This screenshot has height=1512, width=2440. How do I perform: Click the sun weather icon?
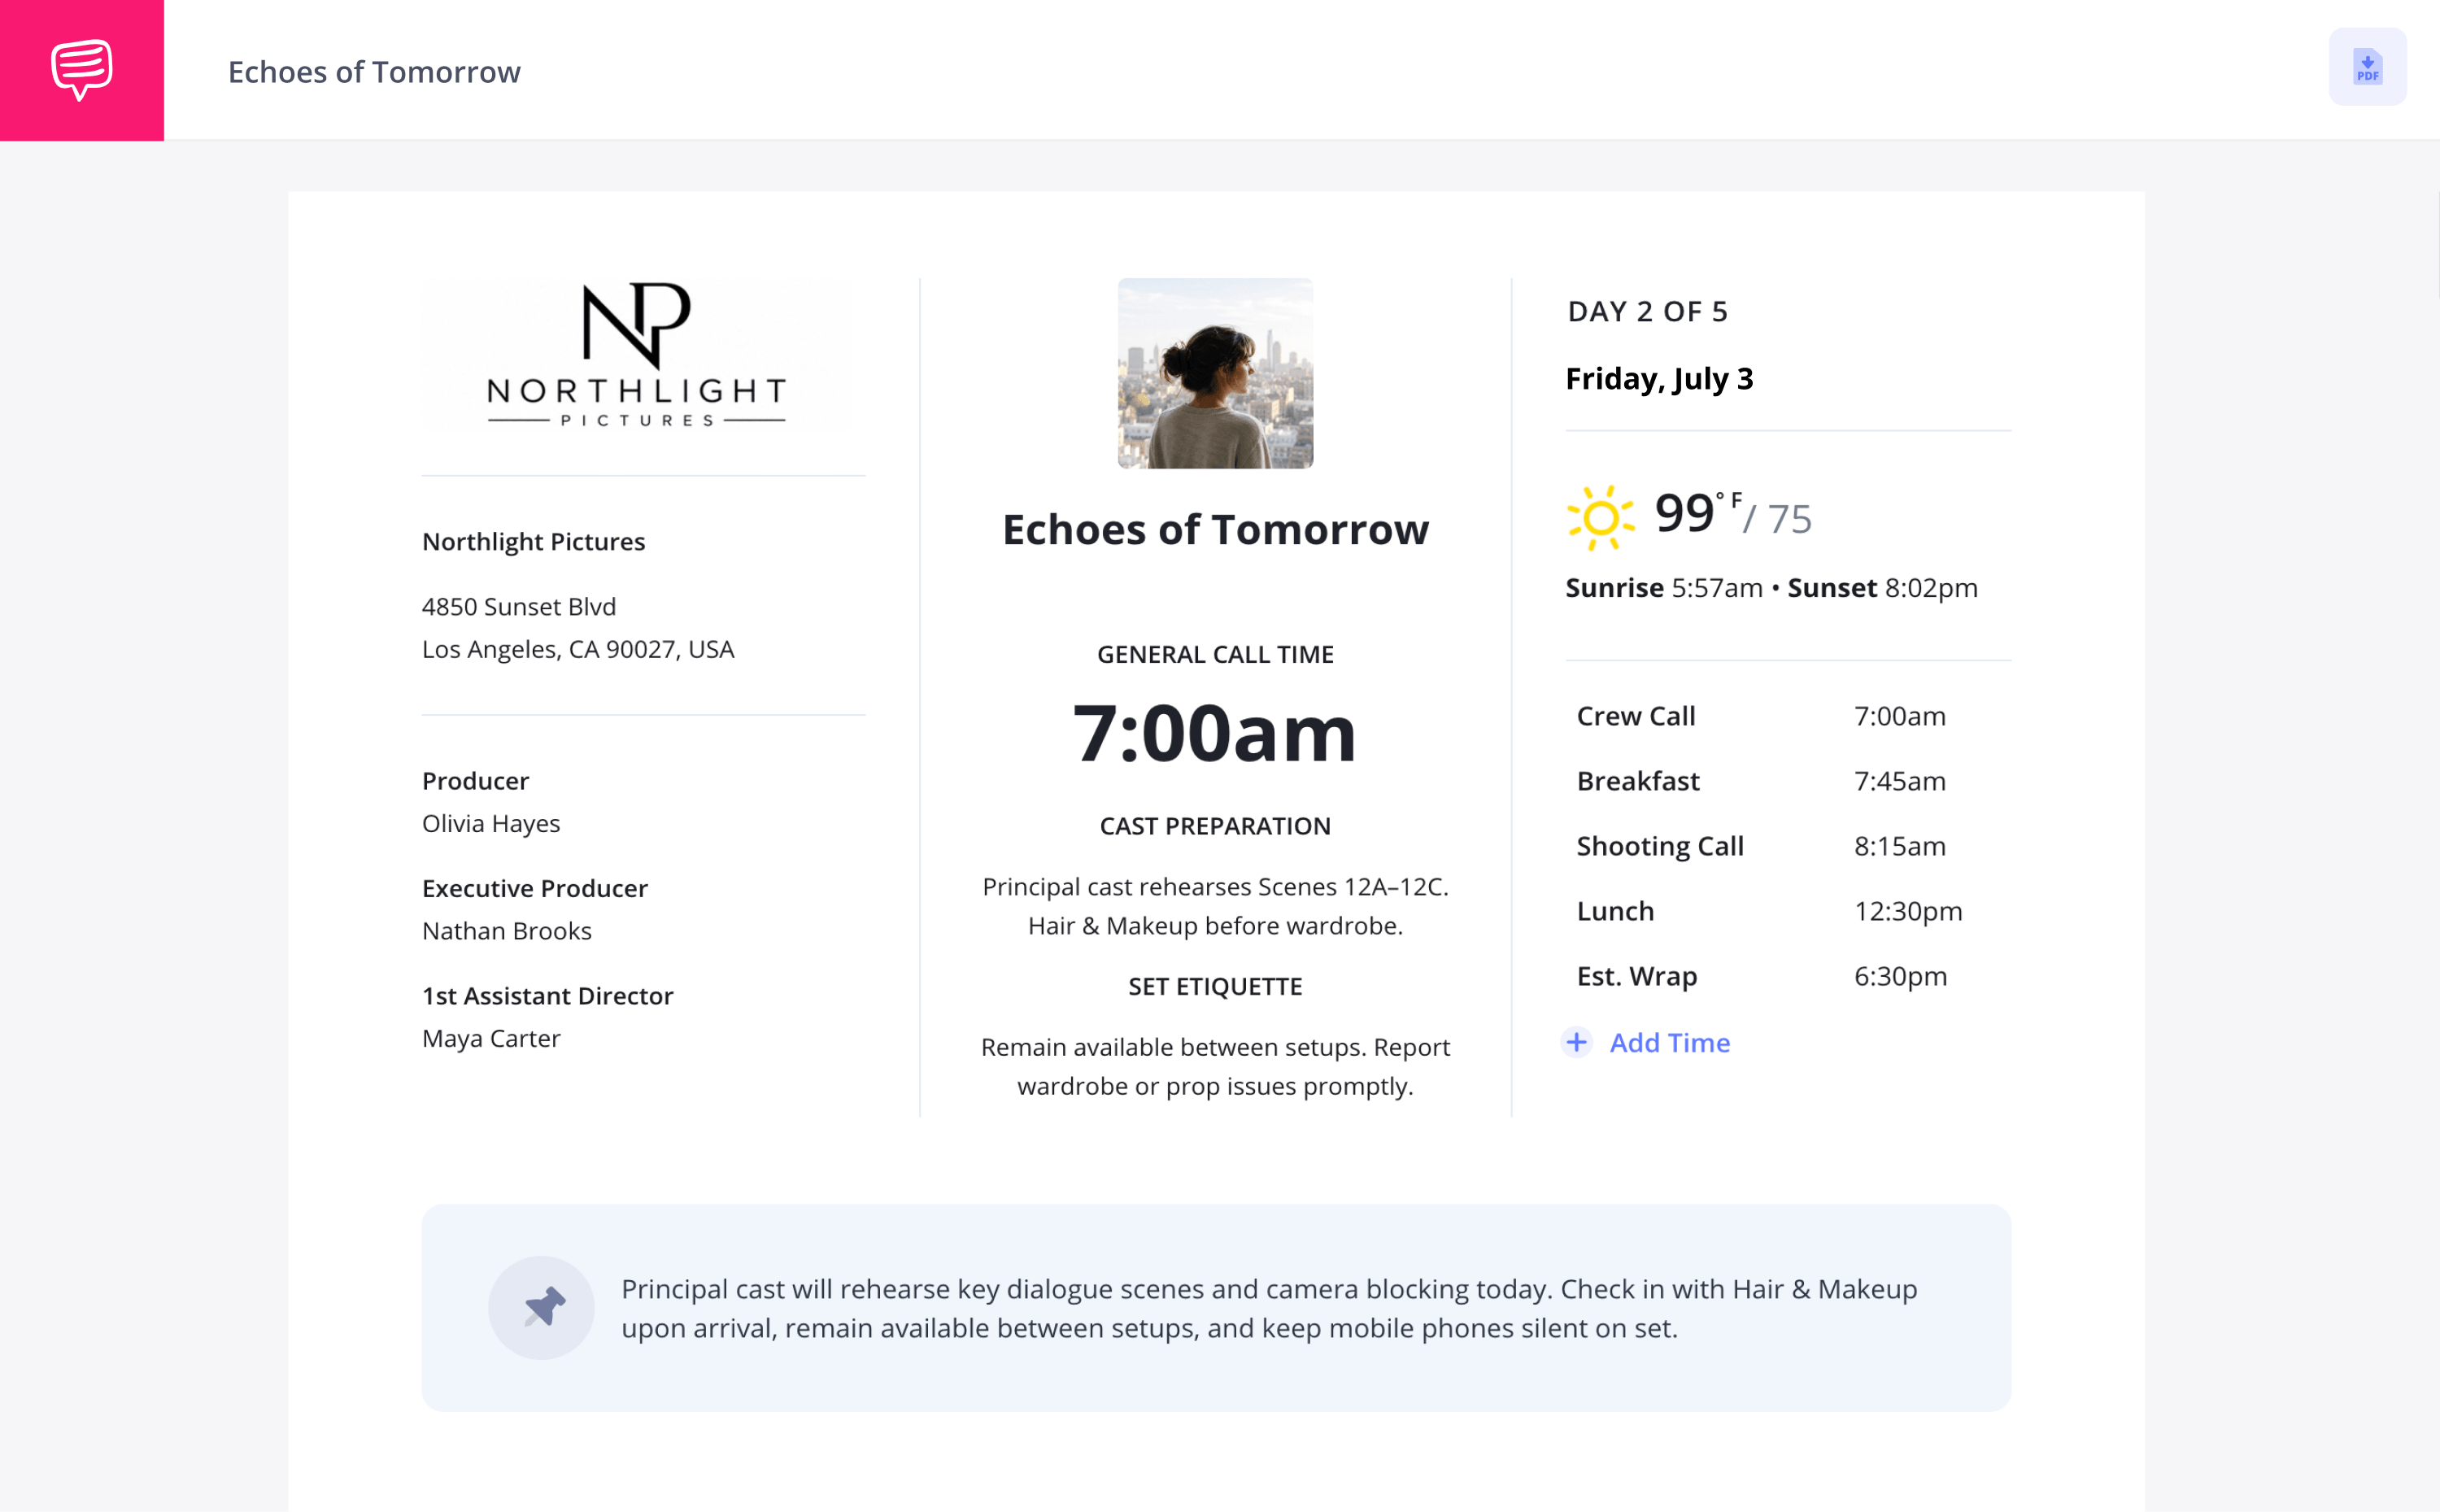[x=1600, y=517]
